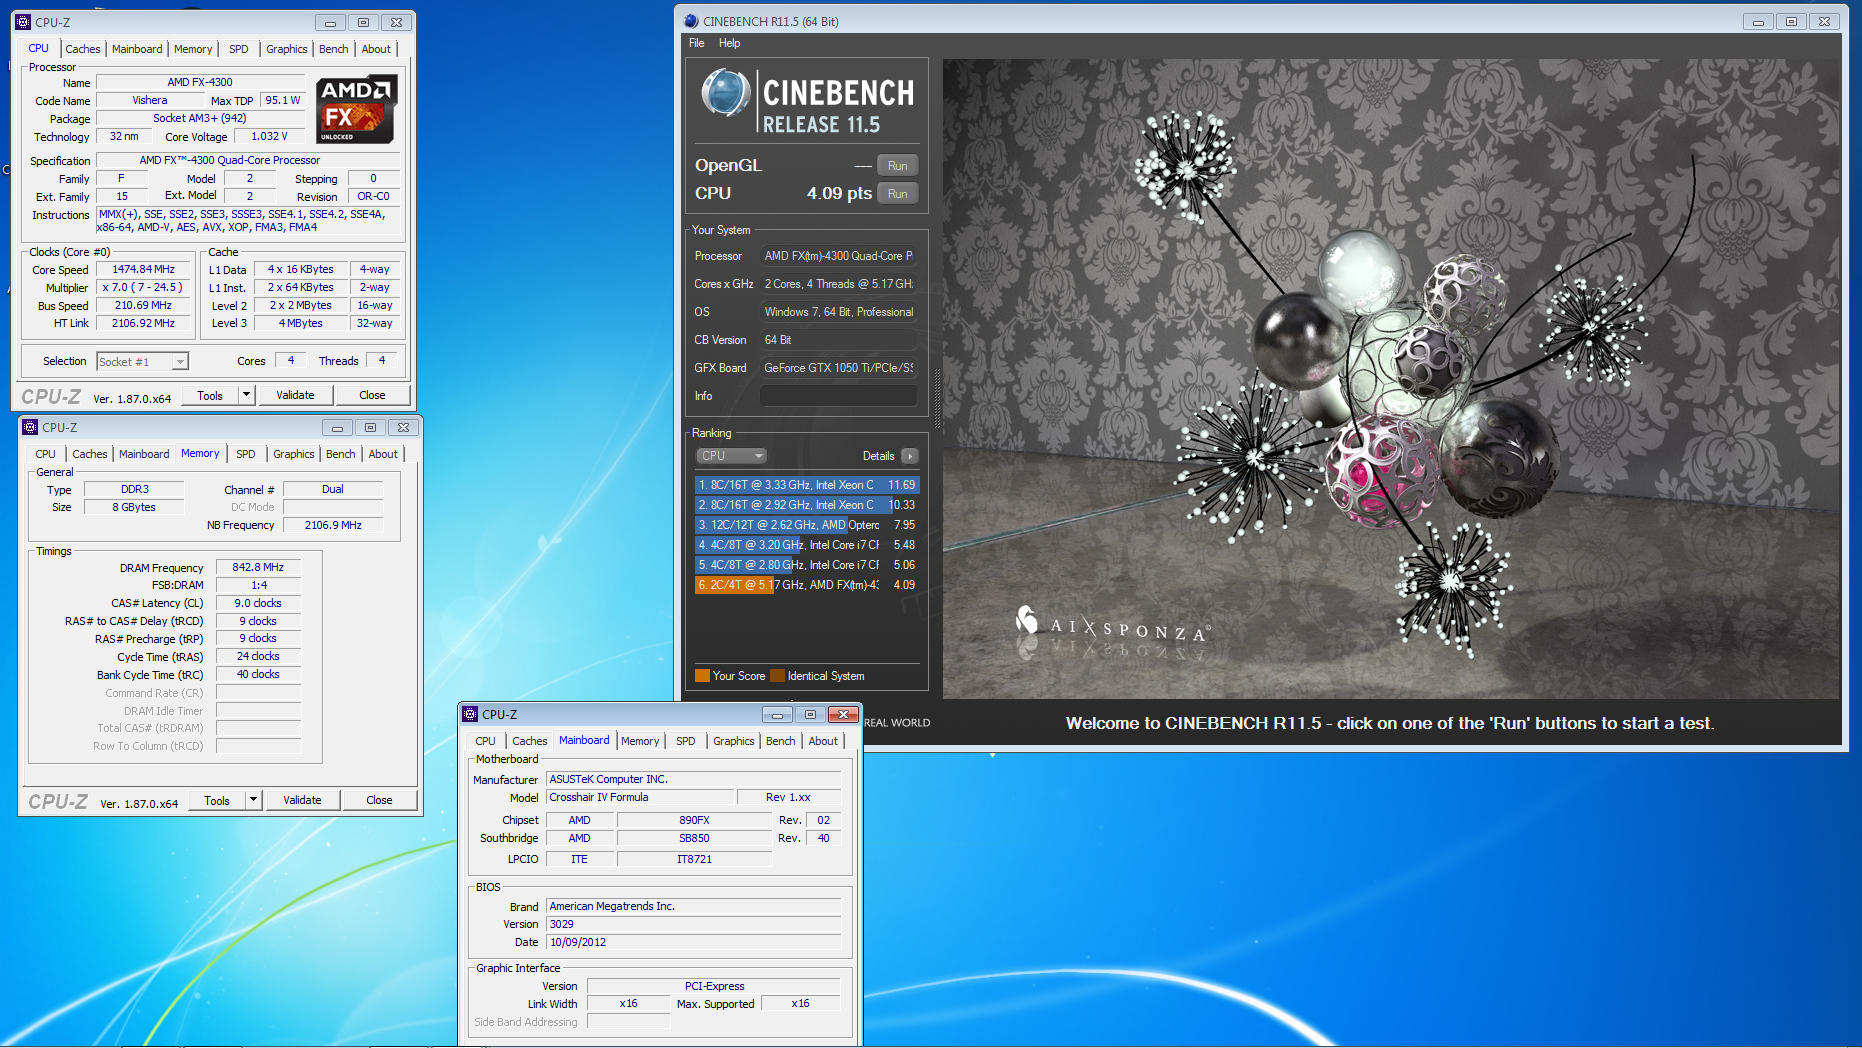Open the Tools dropdown arrow in CPU-Z Memory window
This screenshot has width=1862, height=1048.
[254, 800]
